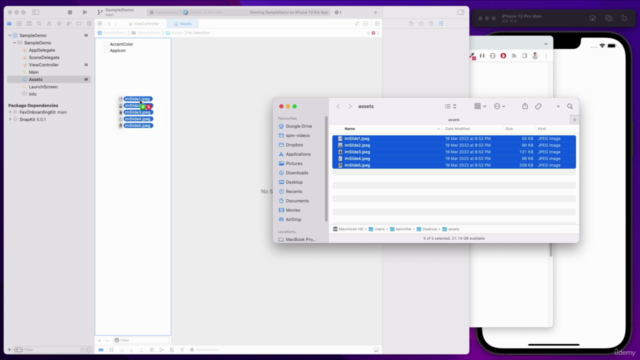
Task: Collapse the SampleDemo group folder
Action: pos(14,43)
